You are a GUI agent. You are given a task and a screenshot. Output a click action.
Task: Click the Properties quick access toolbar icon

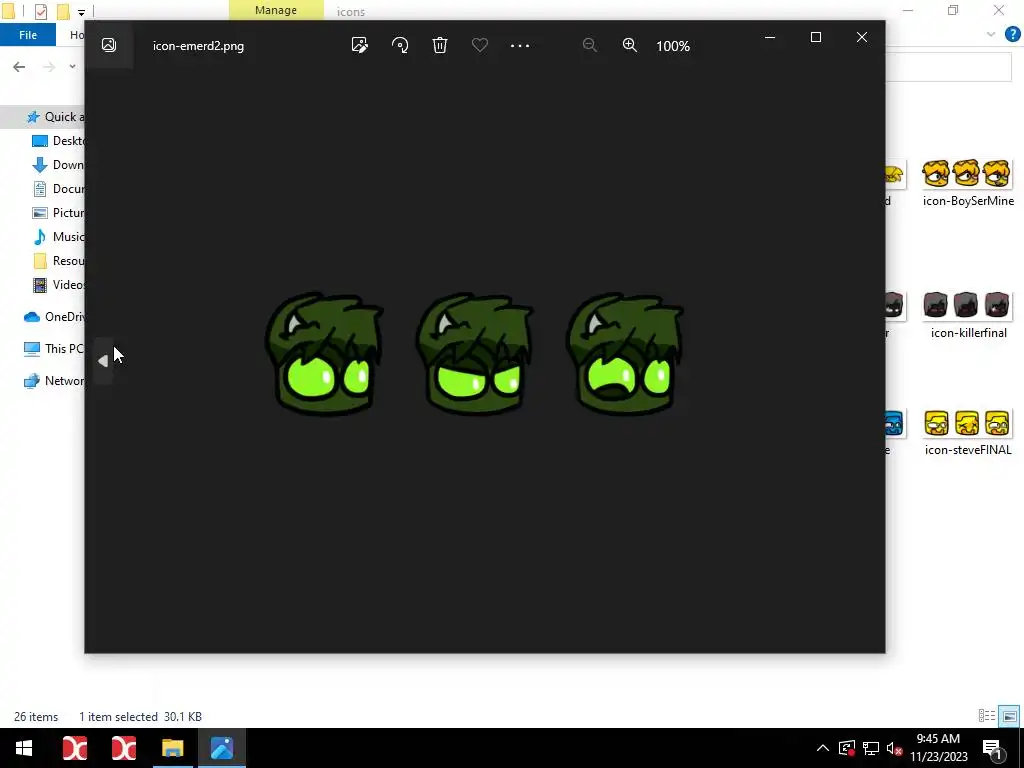[x=40, y=11]
